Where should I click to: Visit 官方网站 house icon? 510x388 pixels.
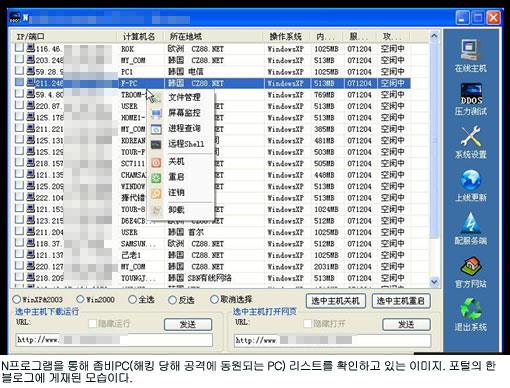(471, 272)
